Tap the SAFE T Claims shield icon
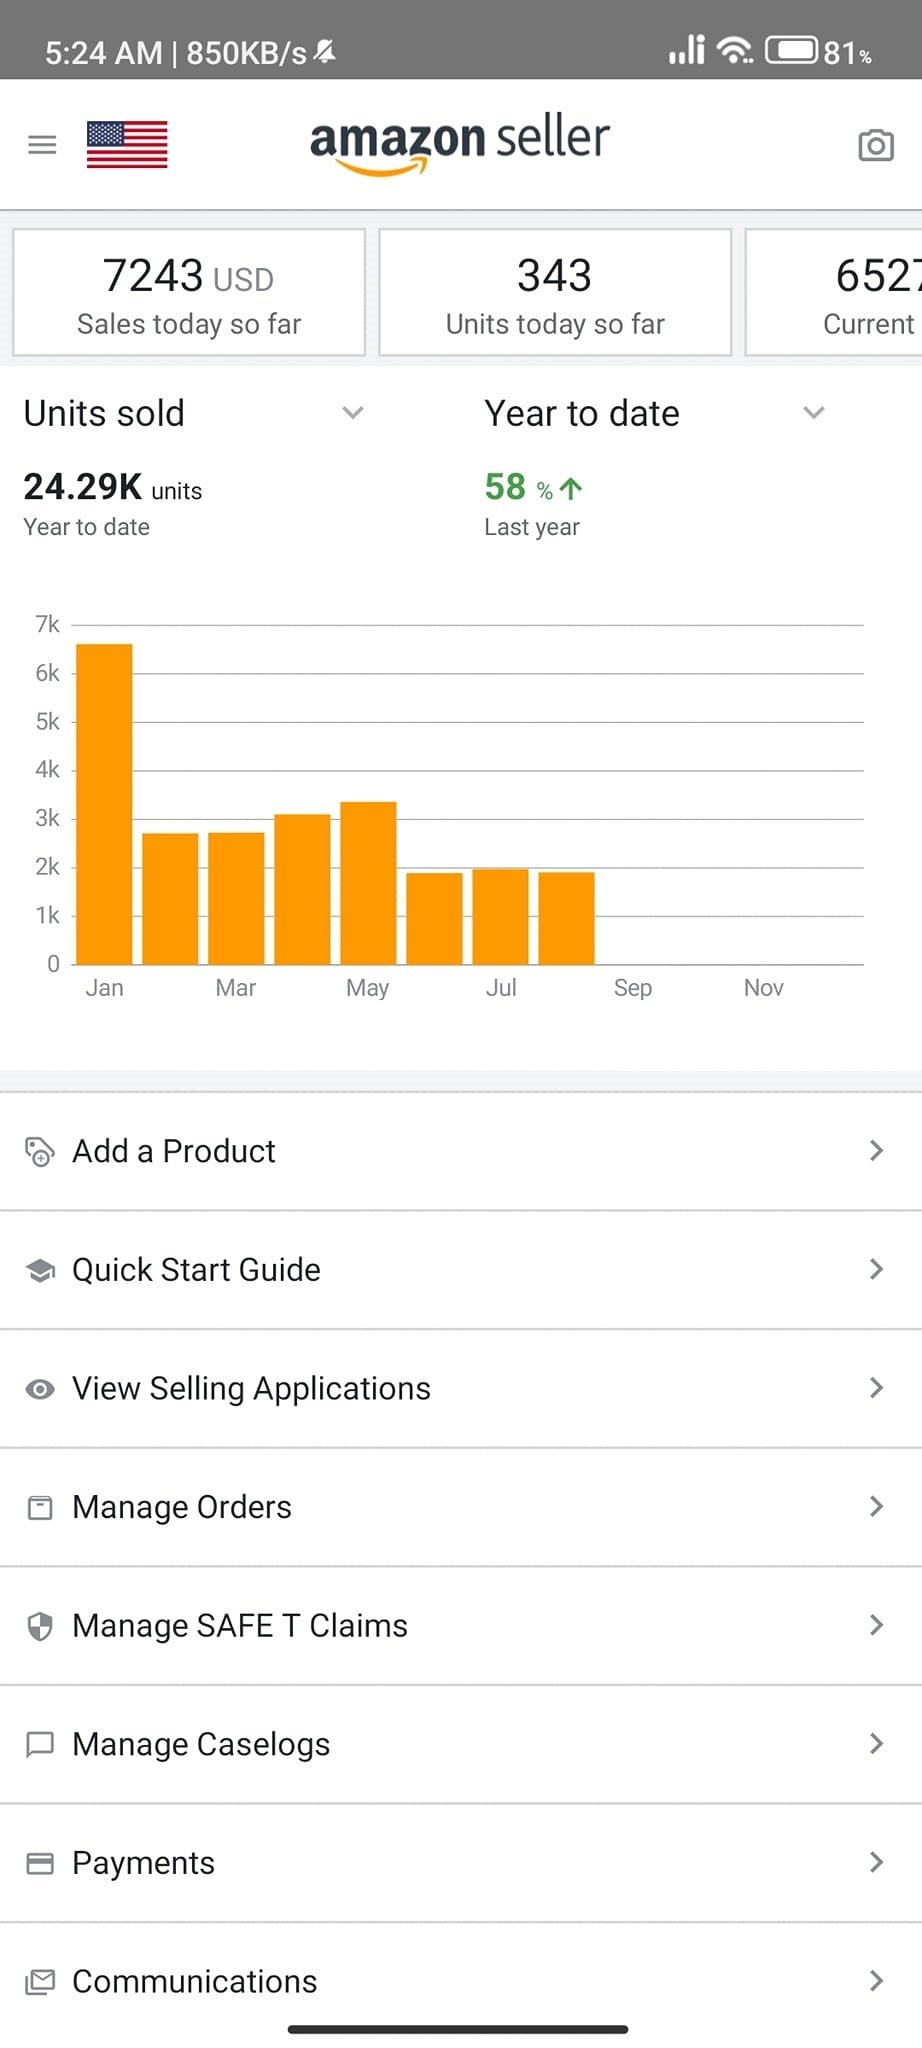Image resolution: width=922 pixels, height=2048 pixels. pyautogui.click(x=40, y=1627)
